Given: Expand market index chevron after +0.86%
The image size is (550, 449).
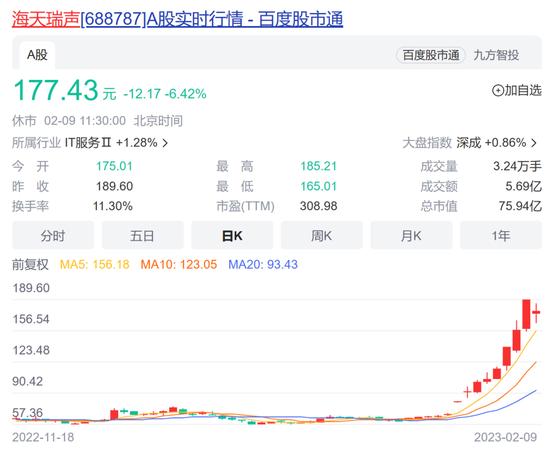Looking at the screenshot, I should (x=534, y=143).
